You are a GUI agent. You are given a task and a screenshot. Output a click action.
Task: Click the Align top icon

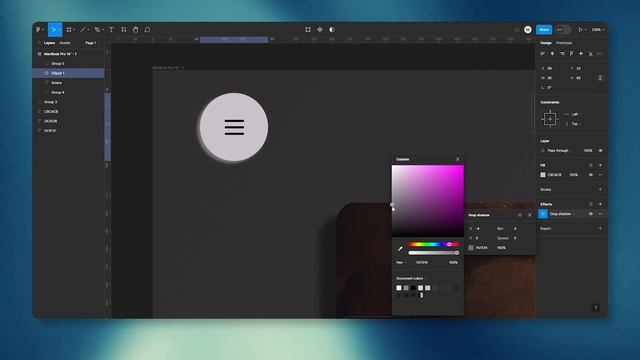click(x=571, y=53)
